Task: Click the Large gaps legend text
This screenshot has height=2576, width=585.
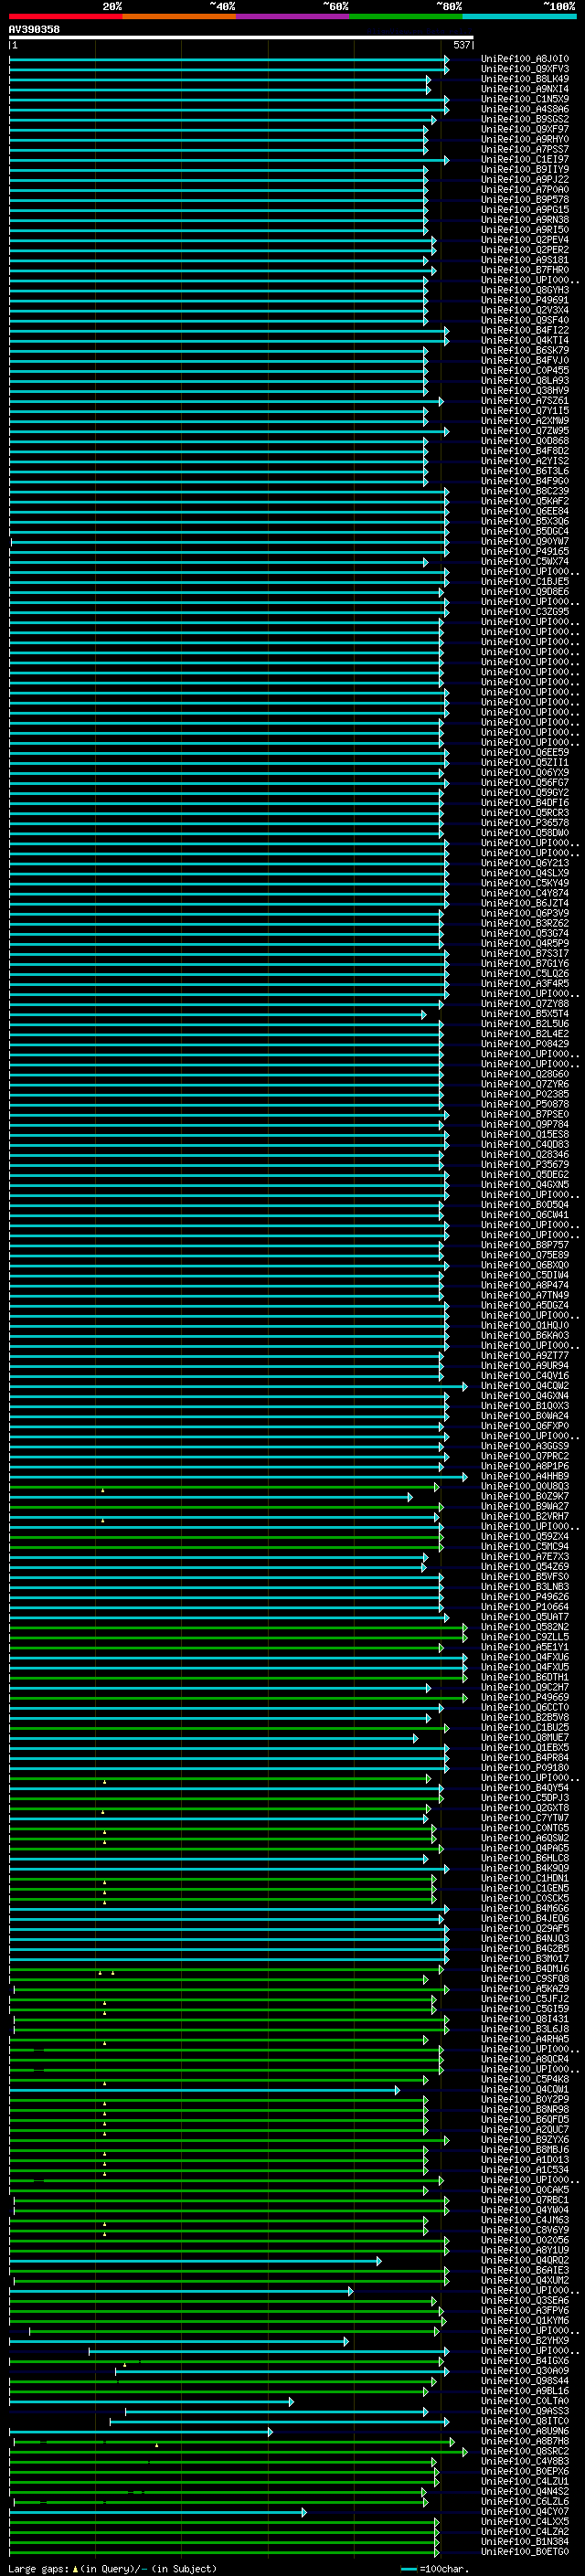Action: point(112,2568)
